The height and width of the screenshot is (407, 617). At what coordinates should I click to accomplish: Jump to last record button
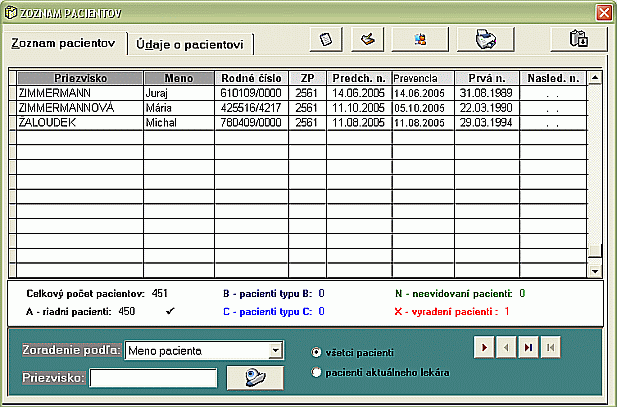[x=528, y=347]
